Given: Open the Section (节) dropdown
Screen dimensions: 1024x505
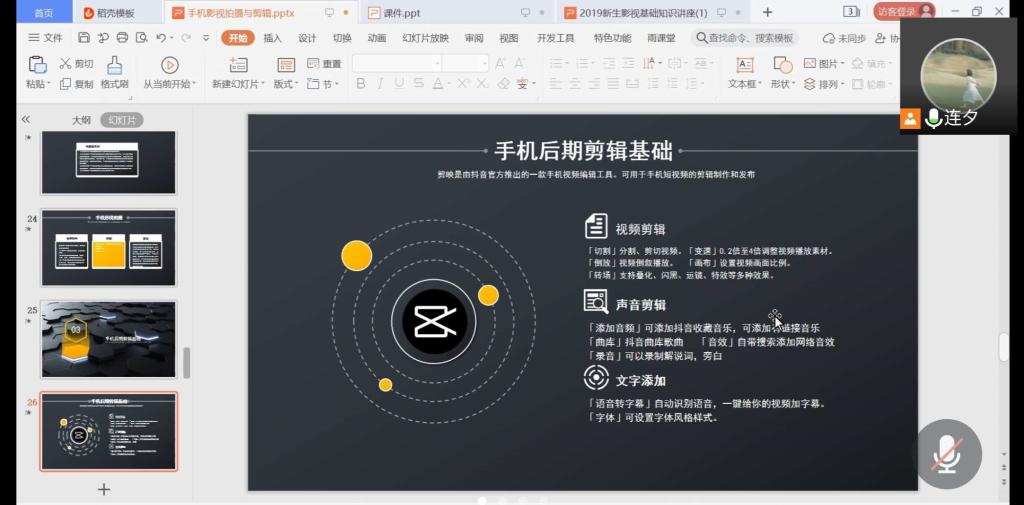Looking at the screenshot, I should tap(324, 84).
